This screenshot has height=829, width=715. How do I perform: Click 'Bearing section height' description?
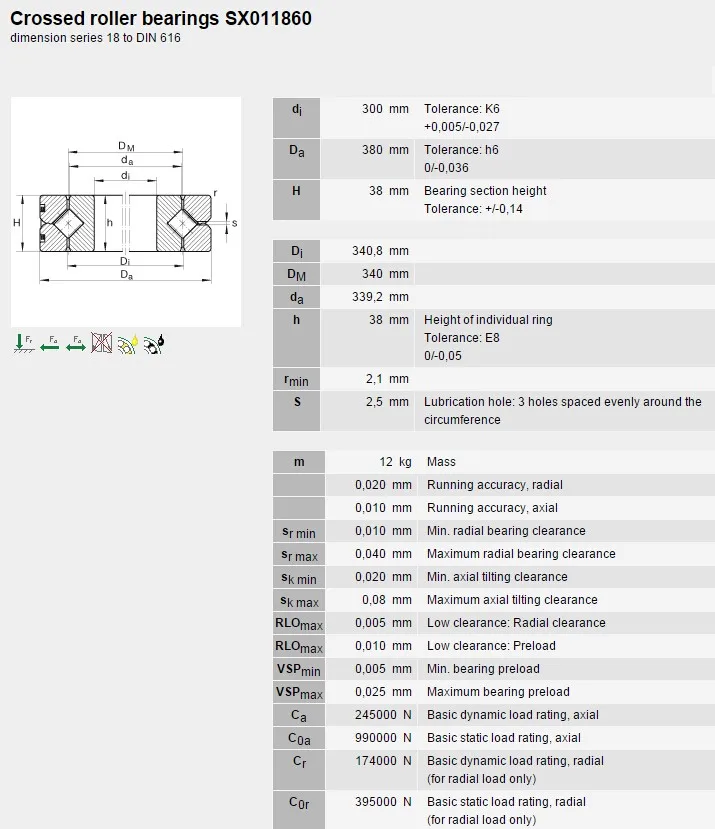(x=485, y=191)
